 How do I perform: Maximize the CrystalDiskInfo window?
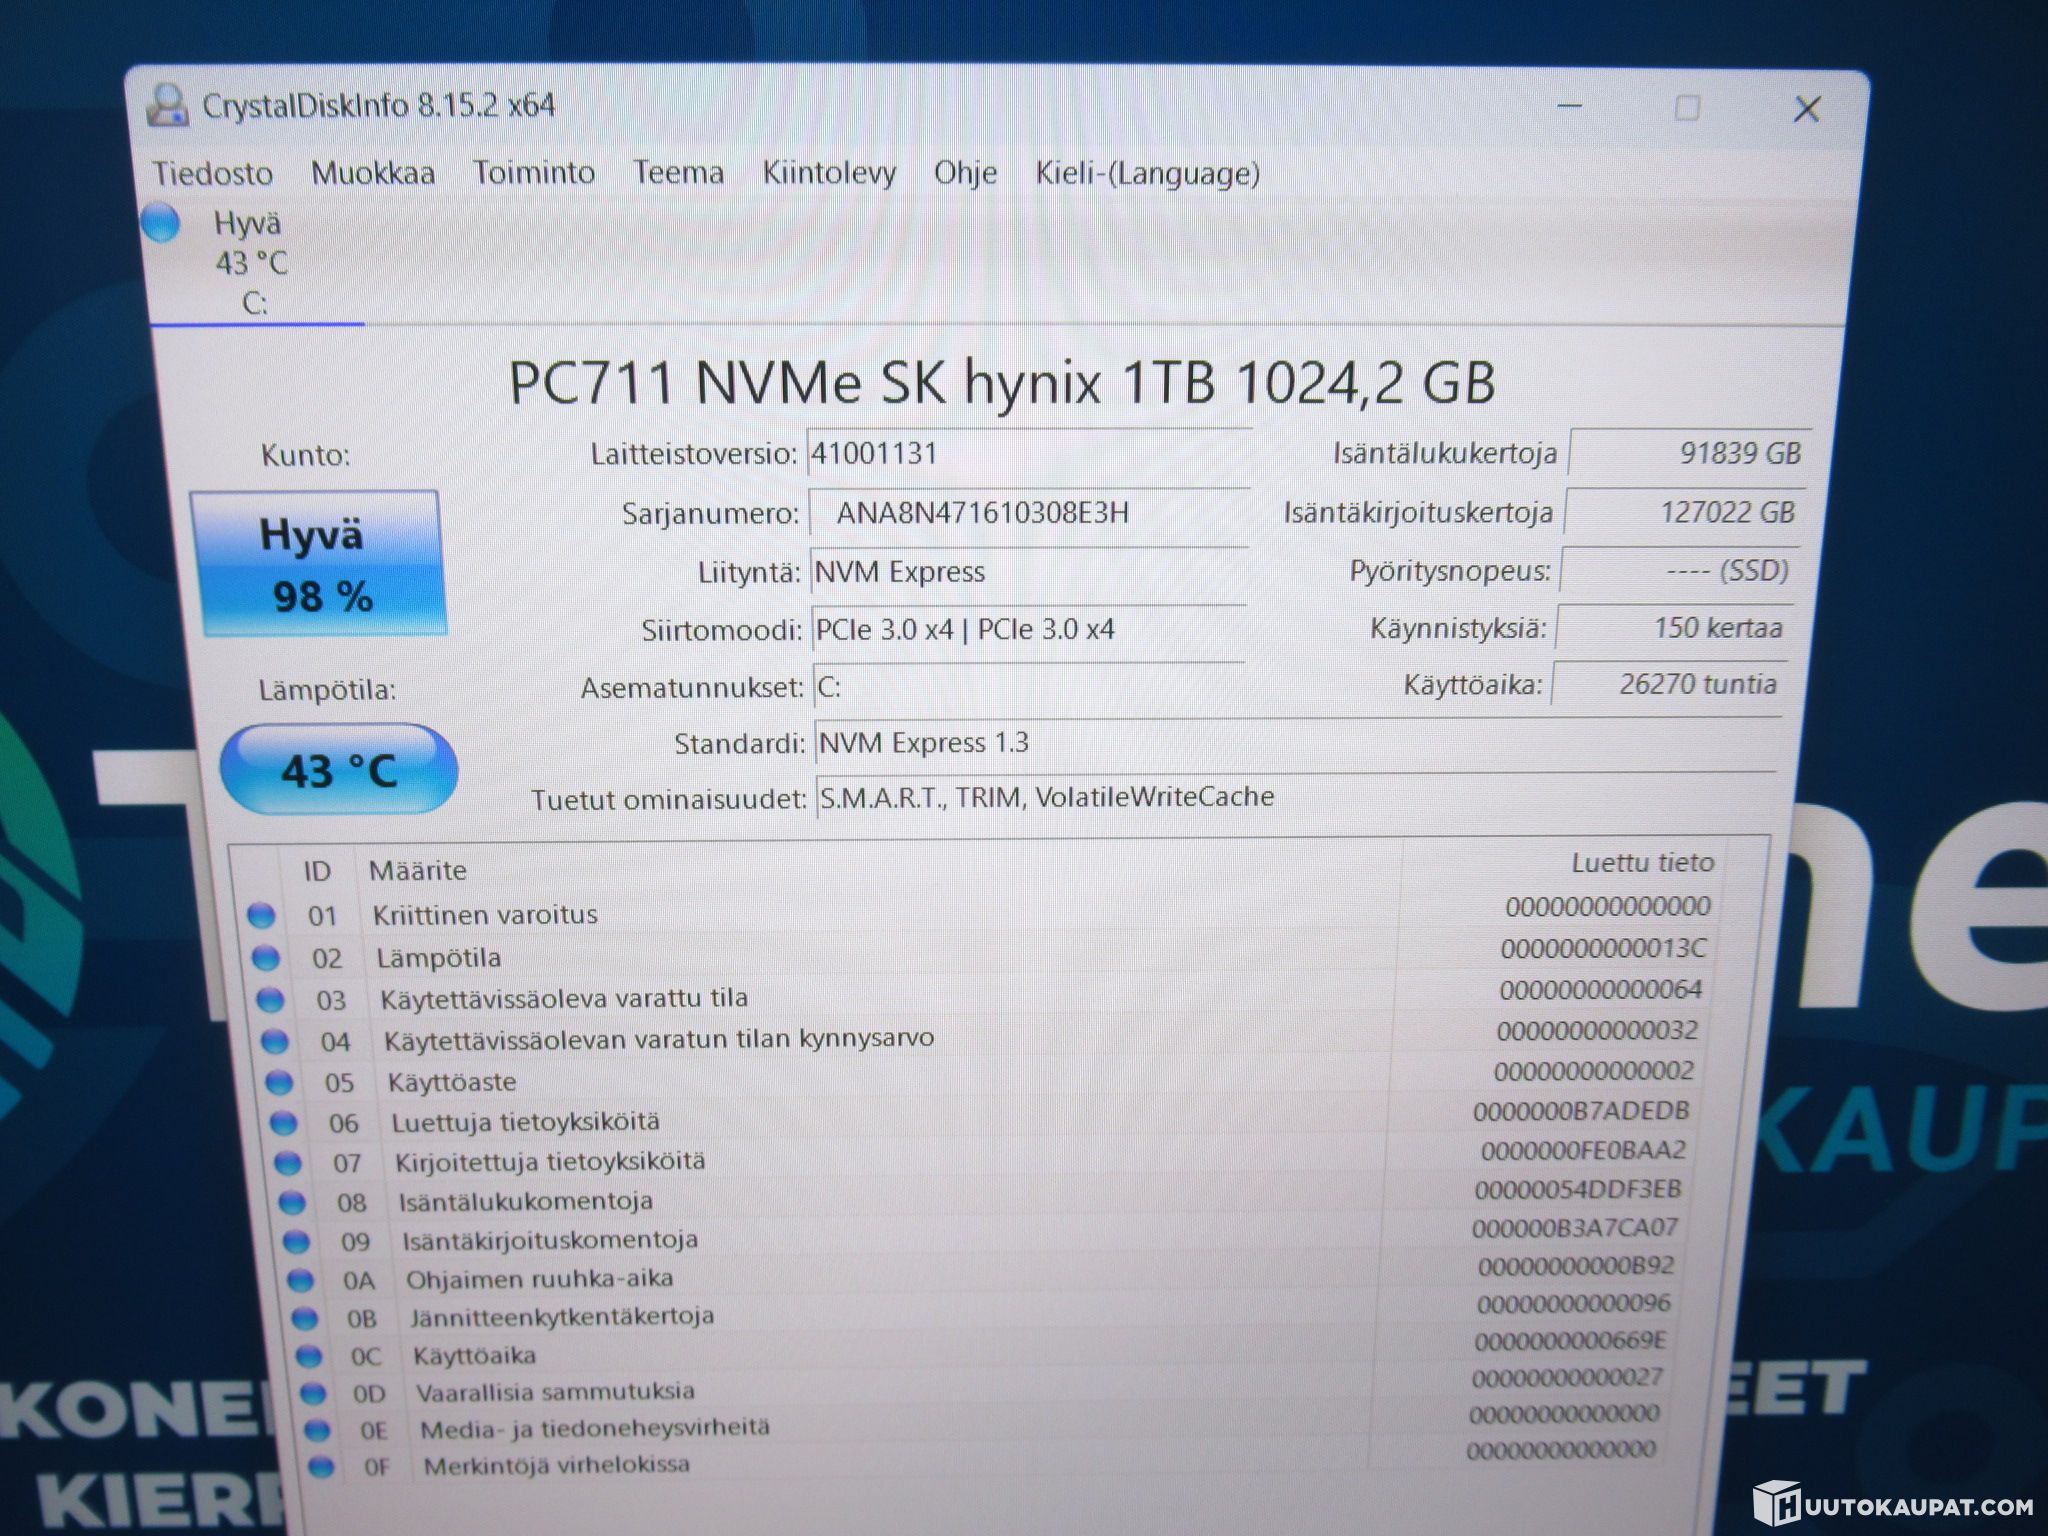click(1687, 108)
